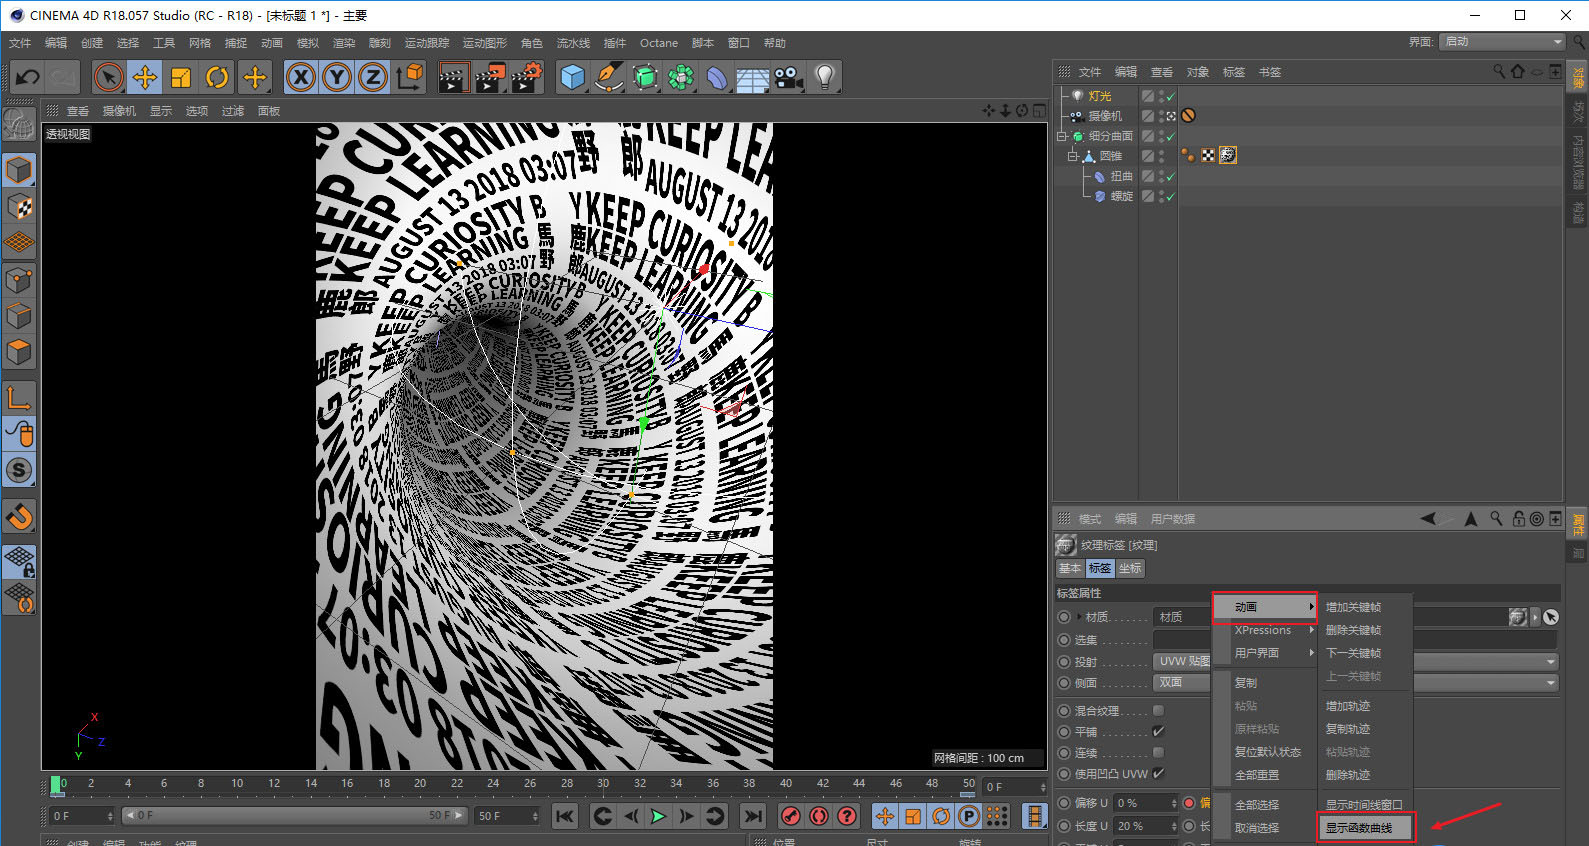Screen dimensions: 1589x846
Task: Toggle the 连续 checkbox
Action: click(x=1158, y=753)
